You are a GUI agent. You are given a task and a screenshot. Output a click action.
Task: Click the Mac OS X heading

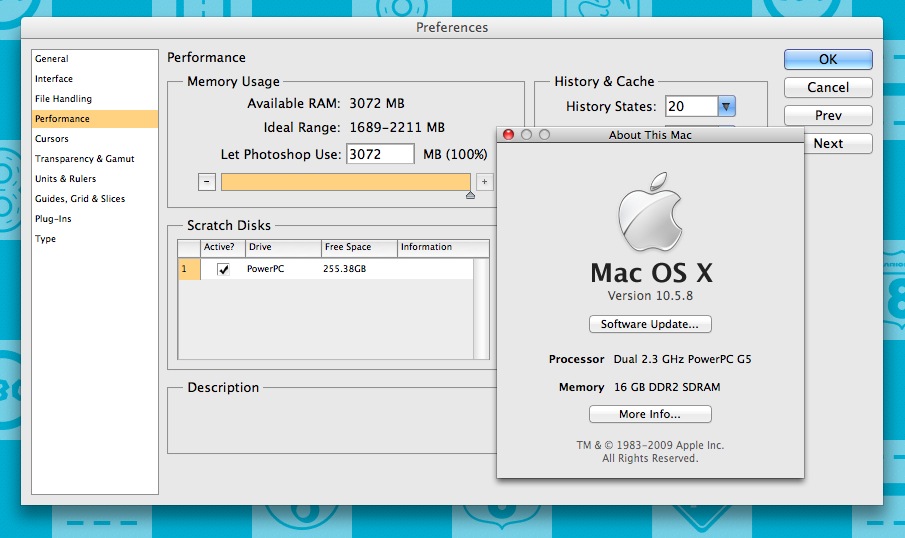tap(652, 273)
